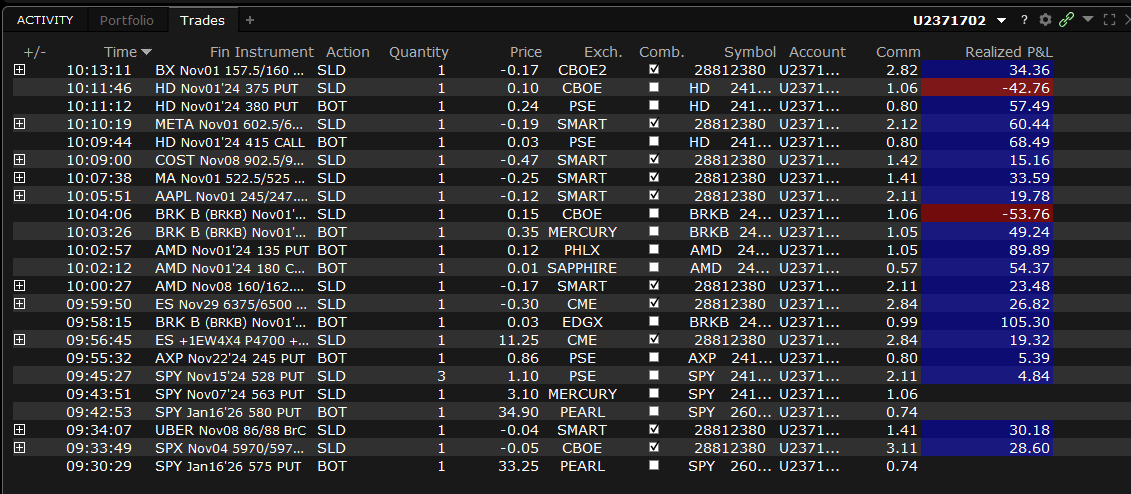
Task: Expand the AMD Nov08 160/162 trade row
Action: click(x=19, y=286)
